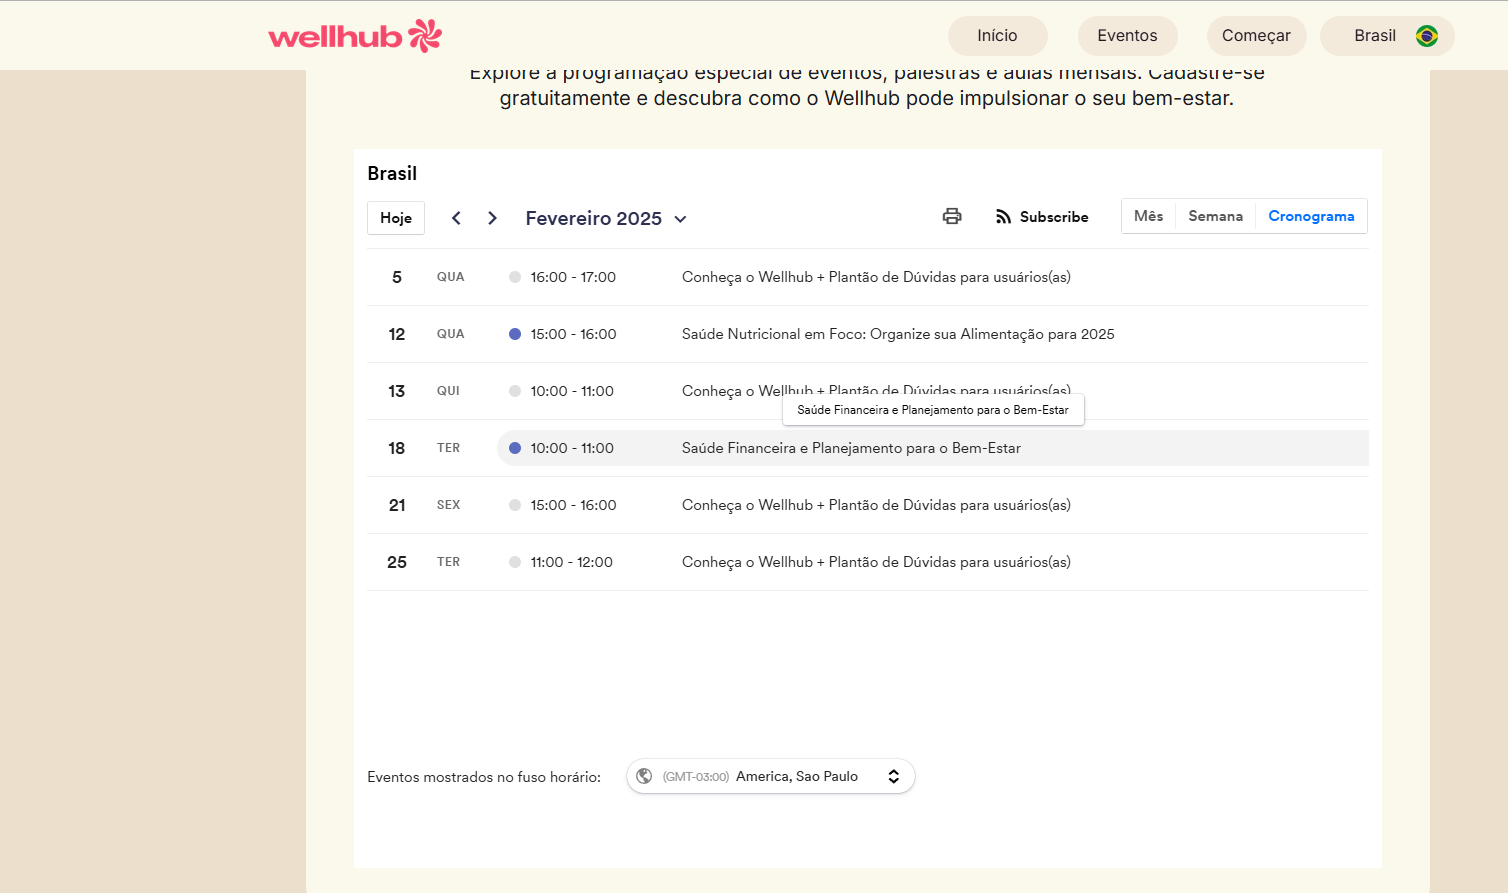This screenshot has width=1508, height=893.
Task: Click blue dot of February 12 event
Action: (x=515, y=334)
